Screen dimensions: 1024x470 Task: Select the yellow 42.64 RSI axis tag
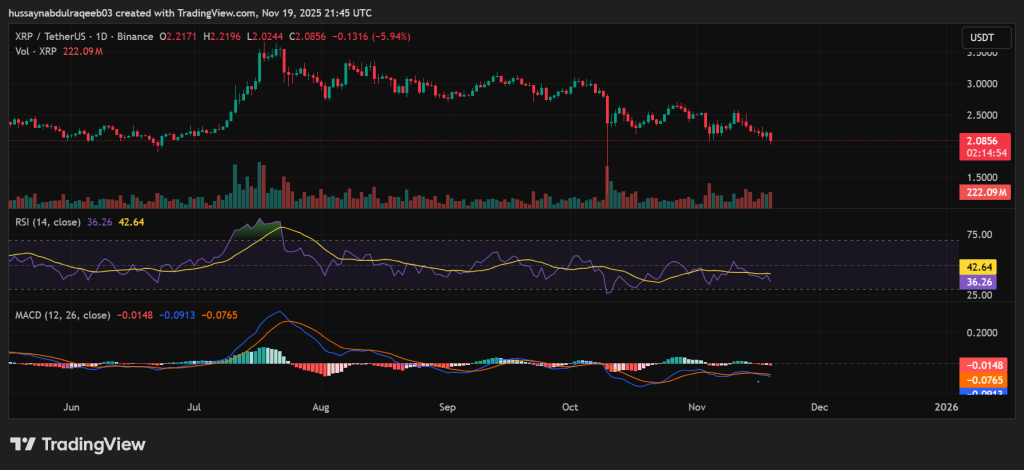980,268
